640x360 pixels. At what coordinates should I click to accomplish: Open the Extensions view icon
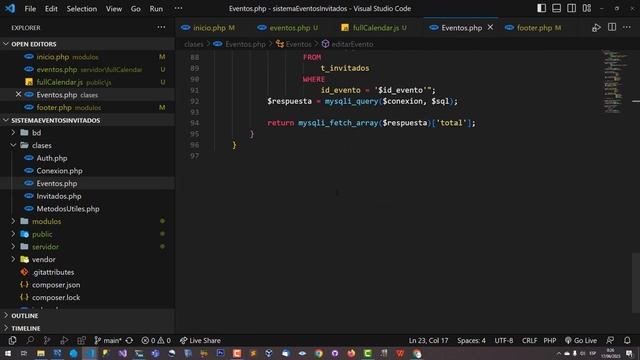[x=81, y=340]
